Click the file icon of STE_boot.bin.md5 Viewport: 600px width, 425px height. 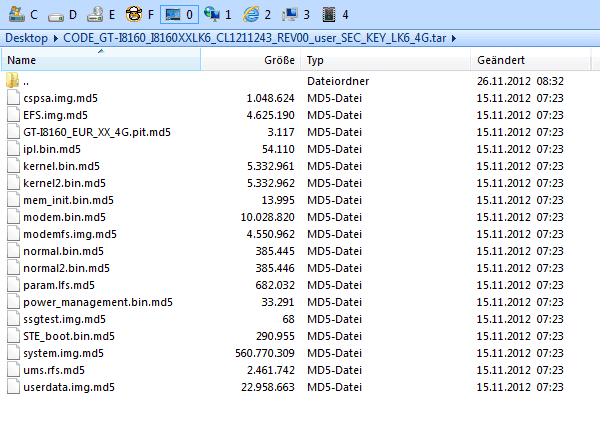point(13,336)
